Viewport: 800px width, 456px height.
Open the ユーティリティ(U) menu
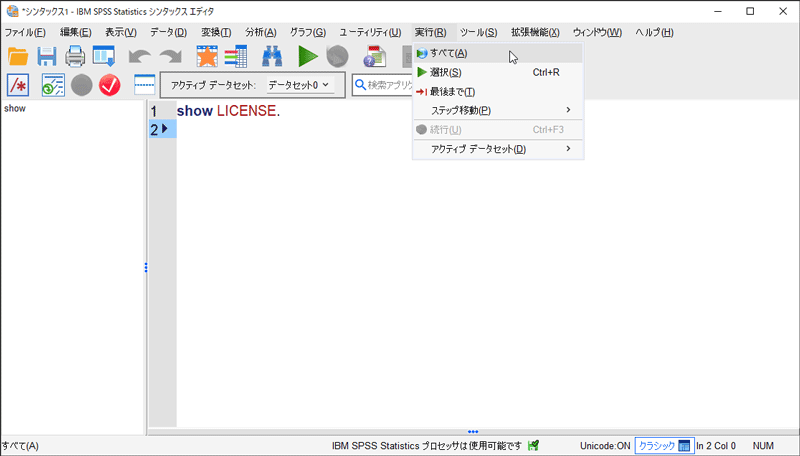[x=370, y=33]
